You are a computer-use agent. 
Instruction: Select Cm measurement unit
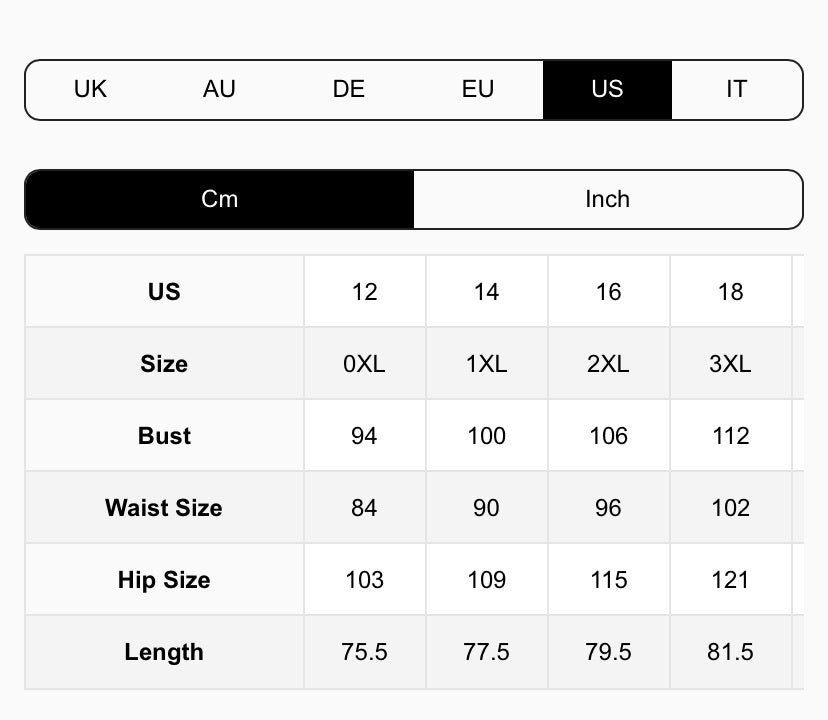pos(219,199)
